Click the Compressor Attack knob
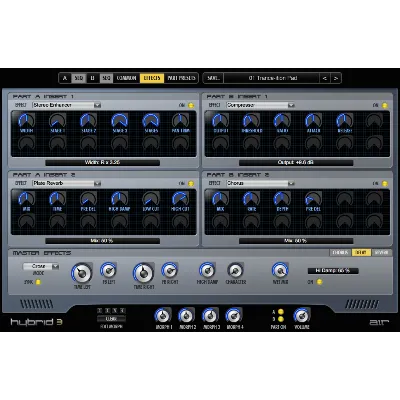 pos(313,121)
